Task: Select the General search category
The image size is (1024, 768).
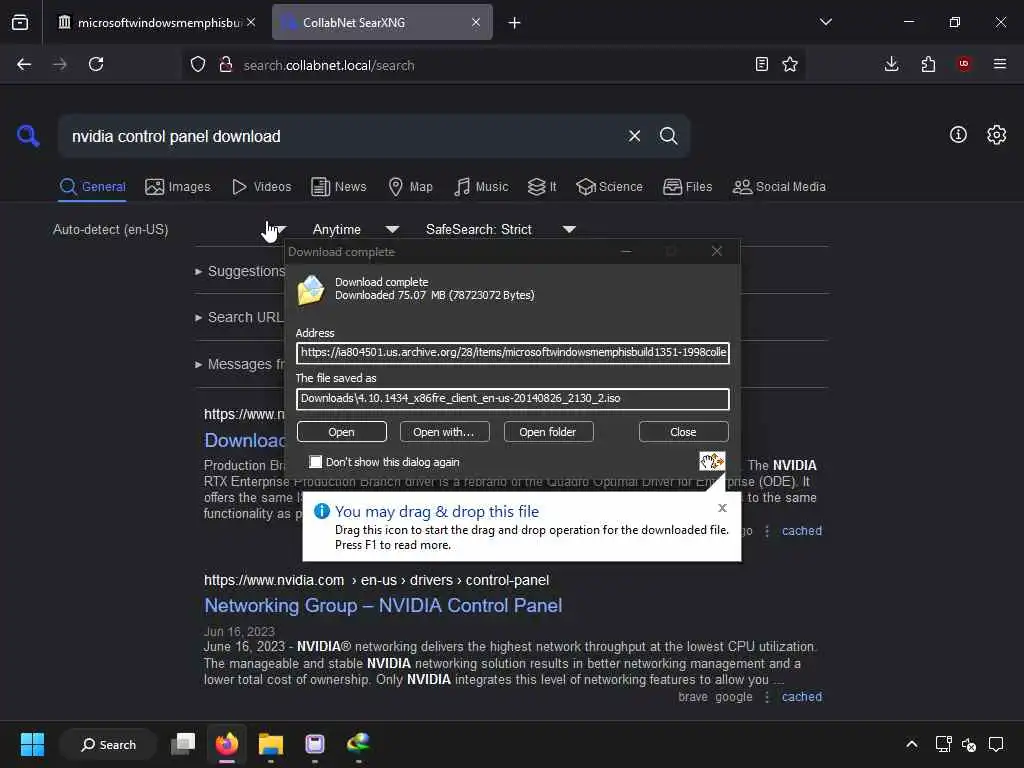Action: 92,187
